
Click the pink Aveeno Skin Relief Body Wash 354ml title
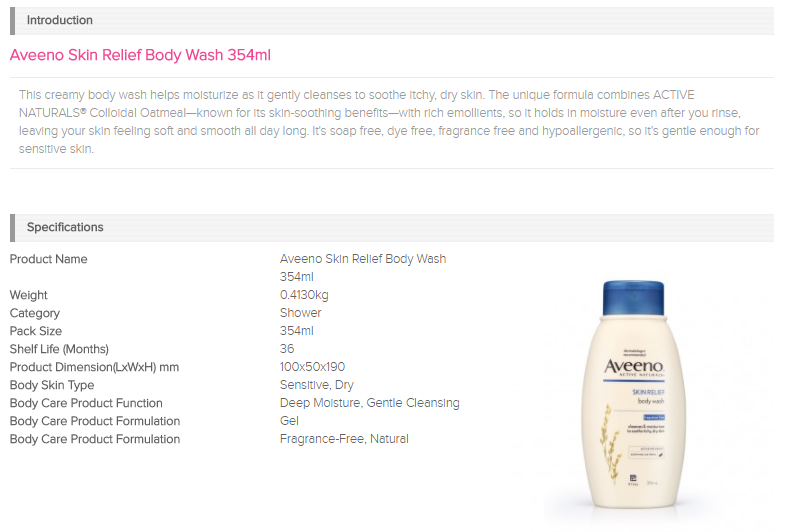pos(140,55)
